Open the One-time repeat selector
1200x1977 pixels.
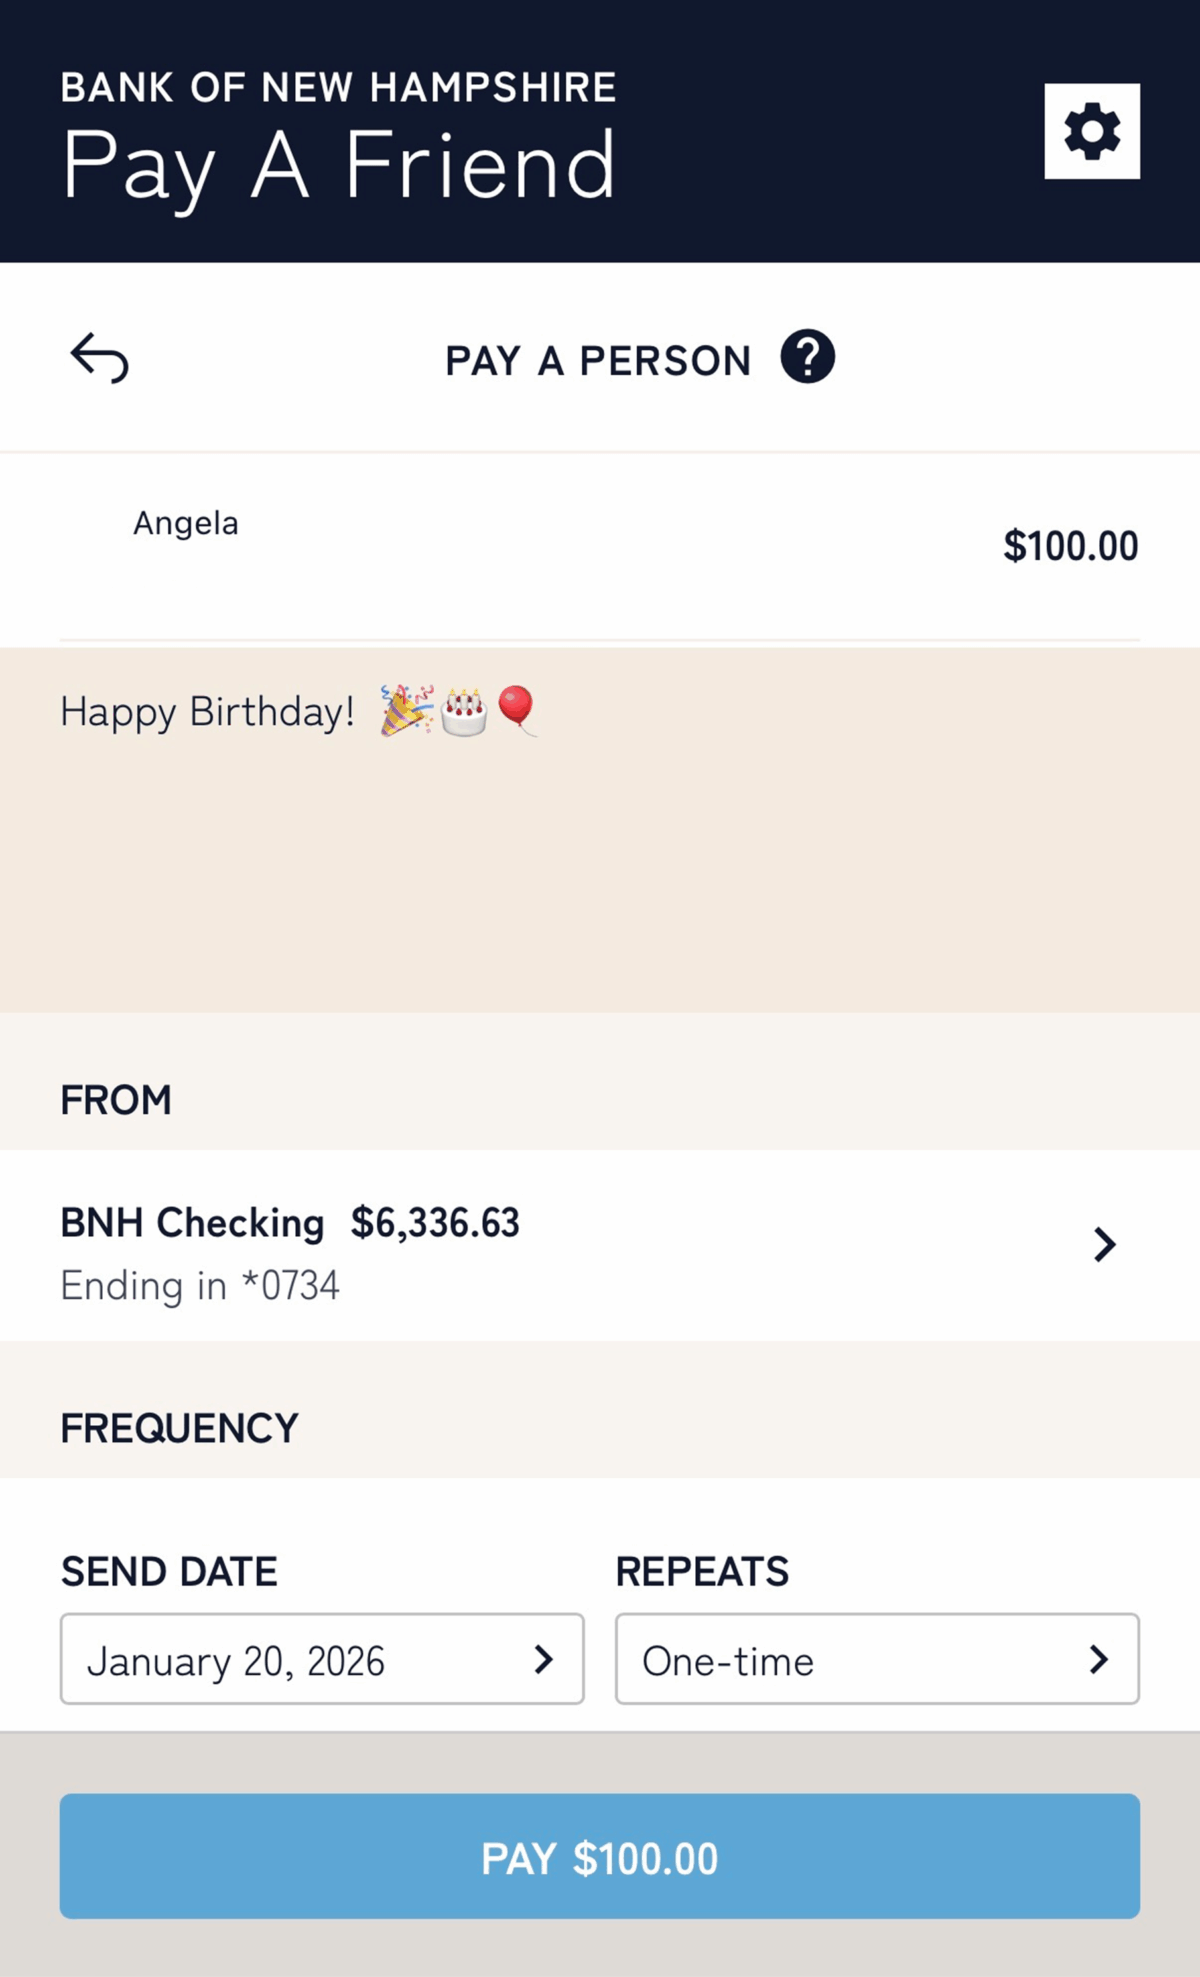pyautogui.click(x=728, y=1661)
